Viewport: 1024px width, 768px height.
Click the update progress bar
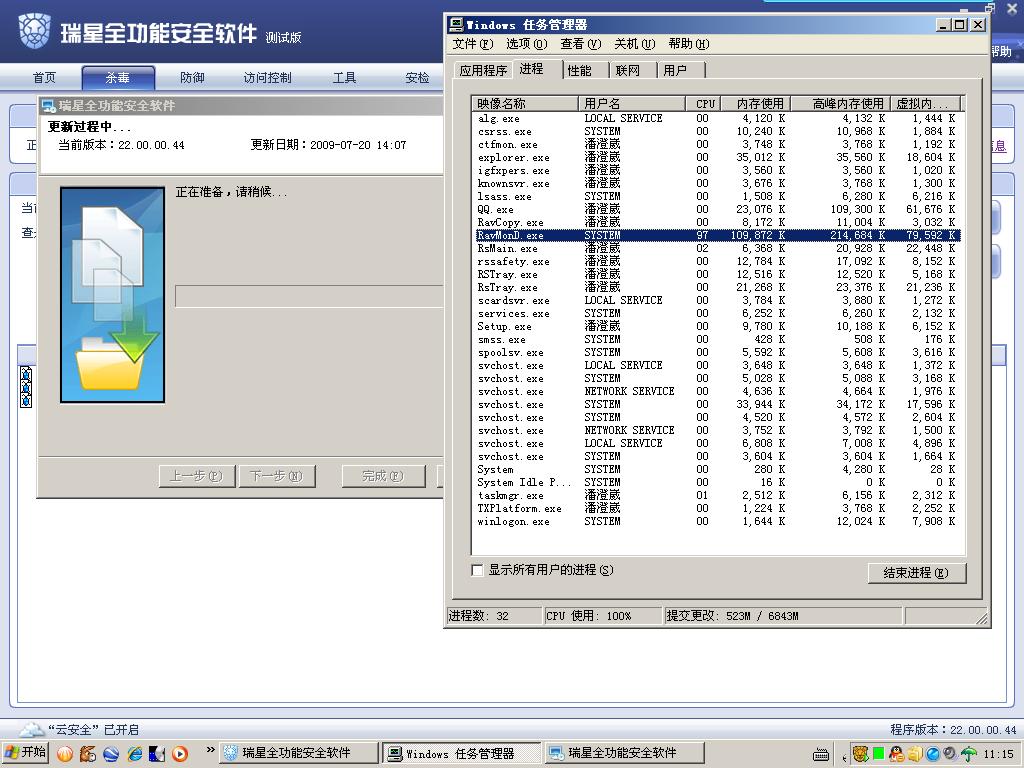[x=310, y=296]
